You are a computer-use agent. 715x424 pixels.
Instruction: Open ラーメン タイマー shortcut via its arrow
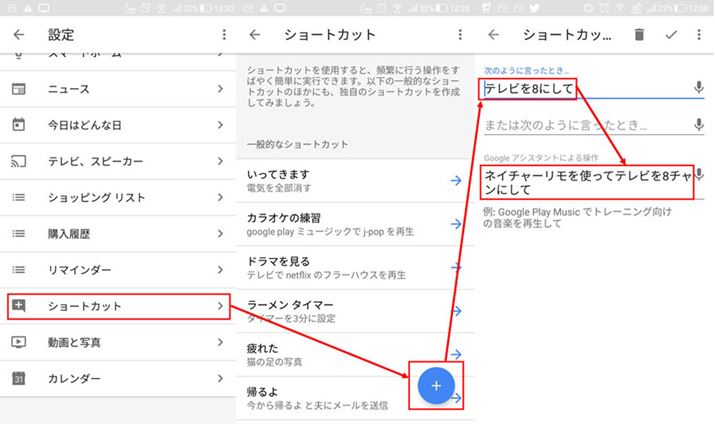click(456, 311)
